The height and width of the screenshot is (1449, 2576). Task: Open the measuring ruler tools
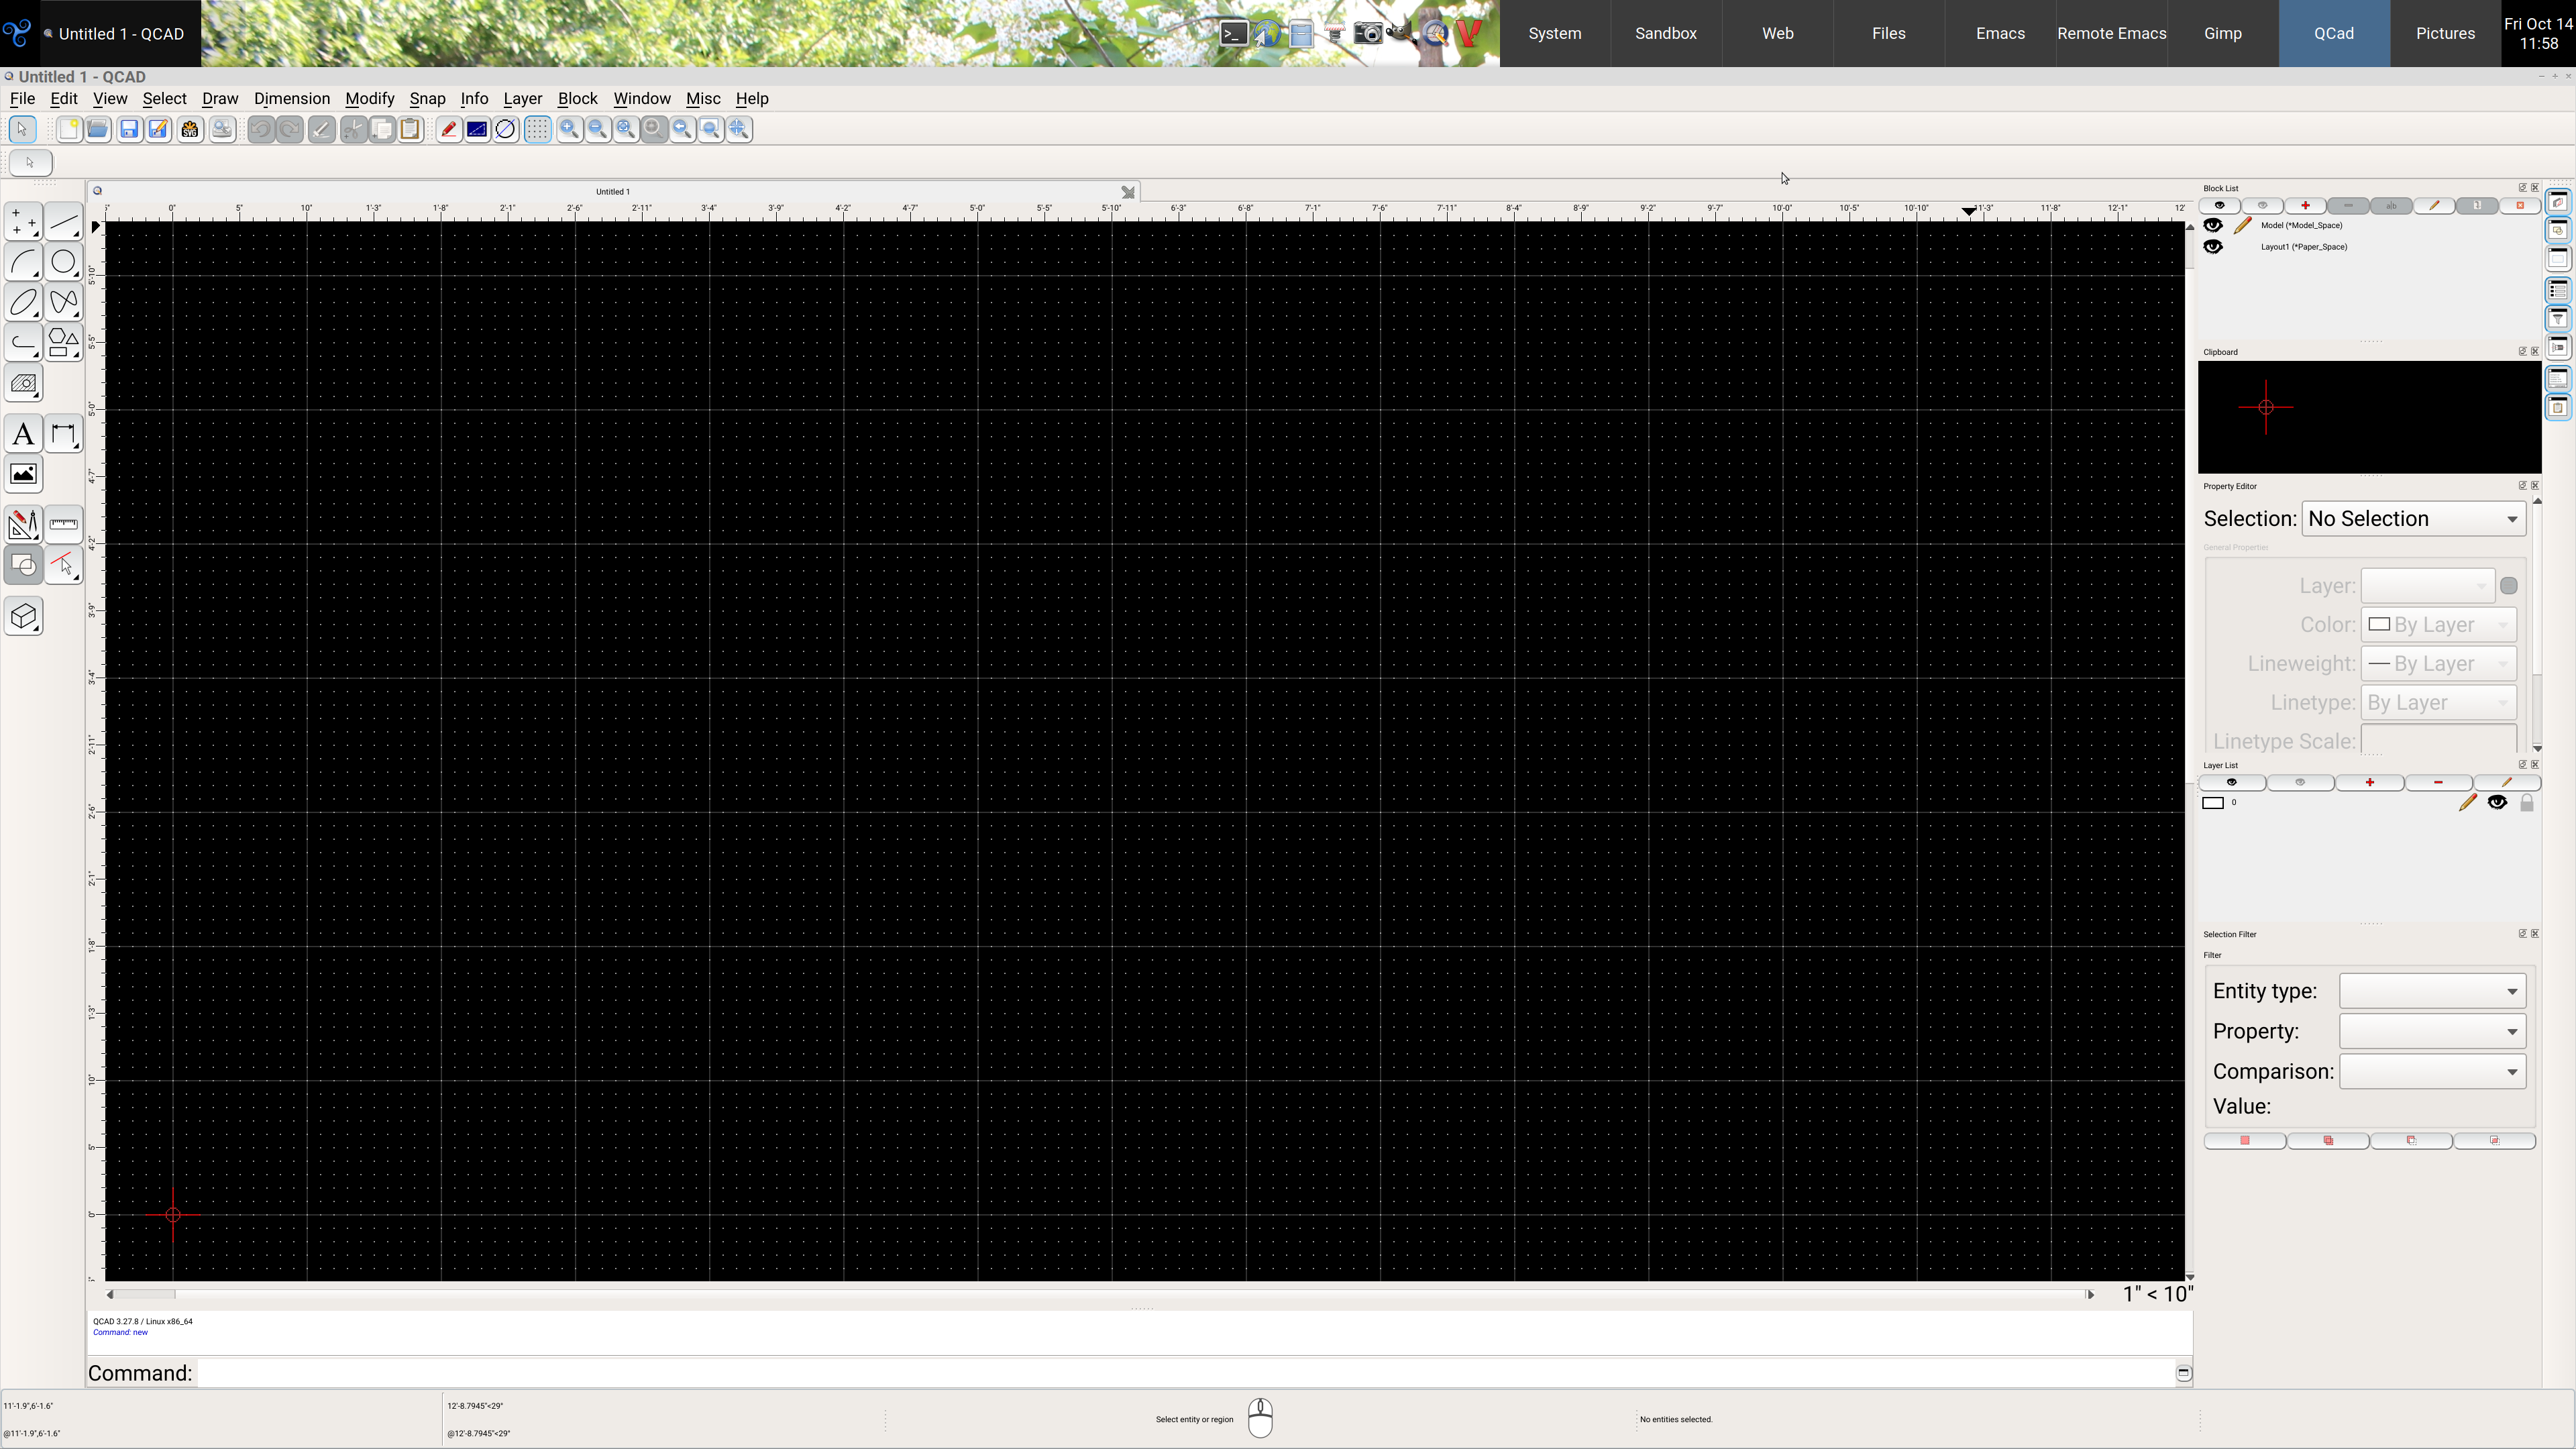point(63,524)
